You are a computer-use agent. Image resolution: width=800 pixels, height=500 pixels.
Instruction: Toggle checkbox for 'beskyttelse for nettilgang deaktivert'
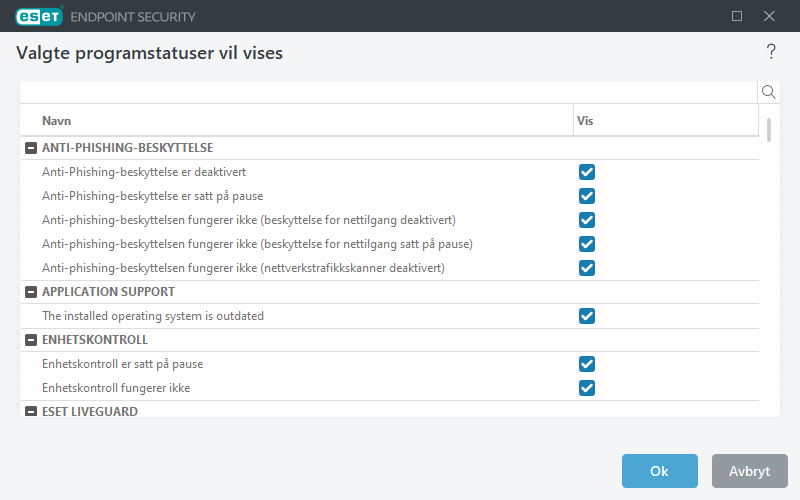pos(587,220)
